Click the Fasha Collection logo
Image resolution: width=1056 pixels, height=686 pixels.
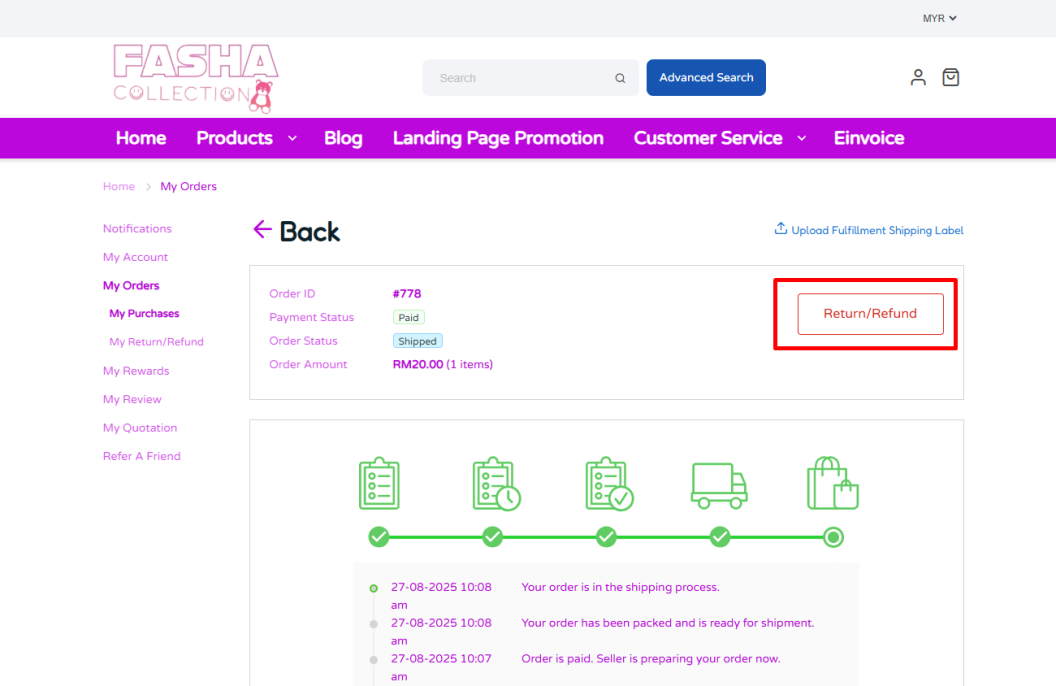tap(196, 77)
